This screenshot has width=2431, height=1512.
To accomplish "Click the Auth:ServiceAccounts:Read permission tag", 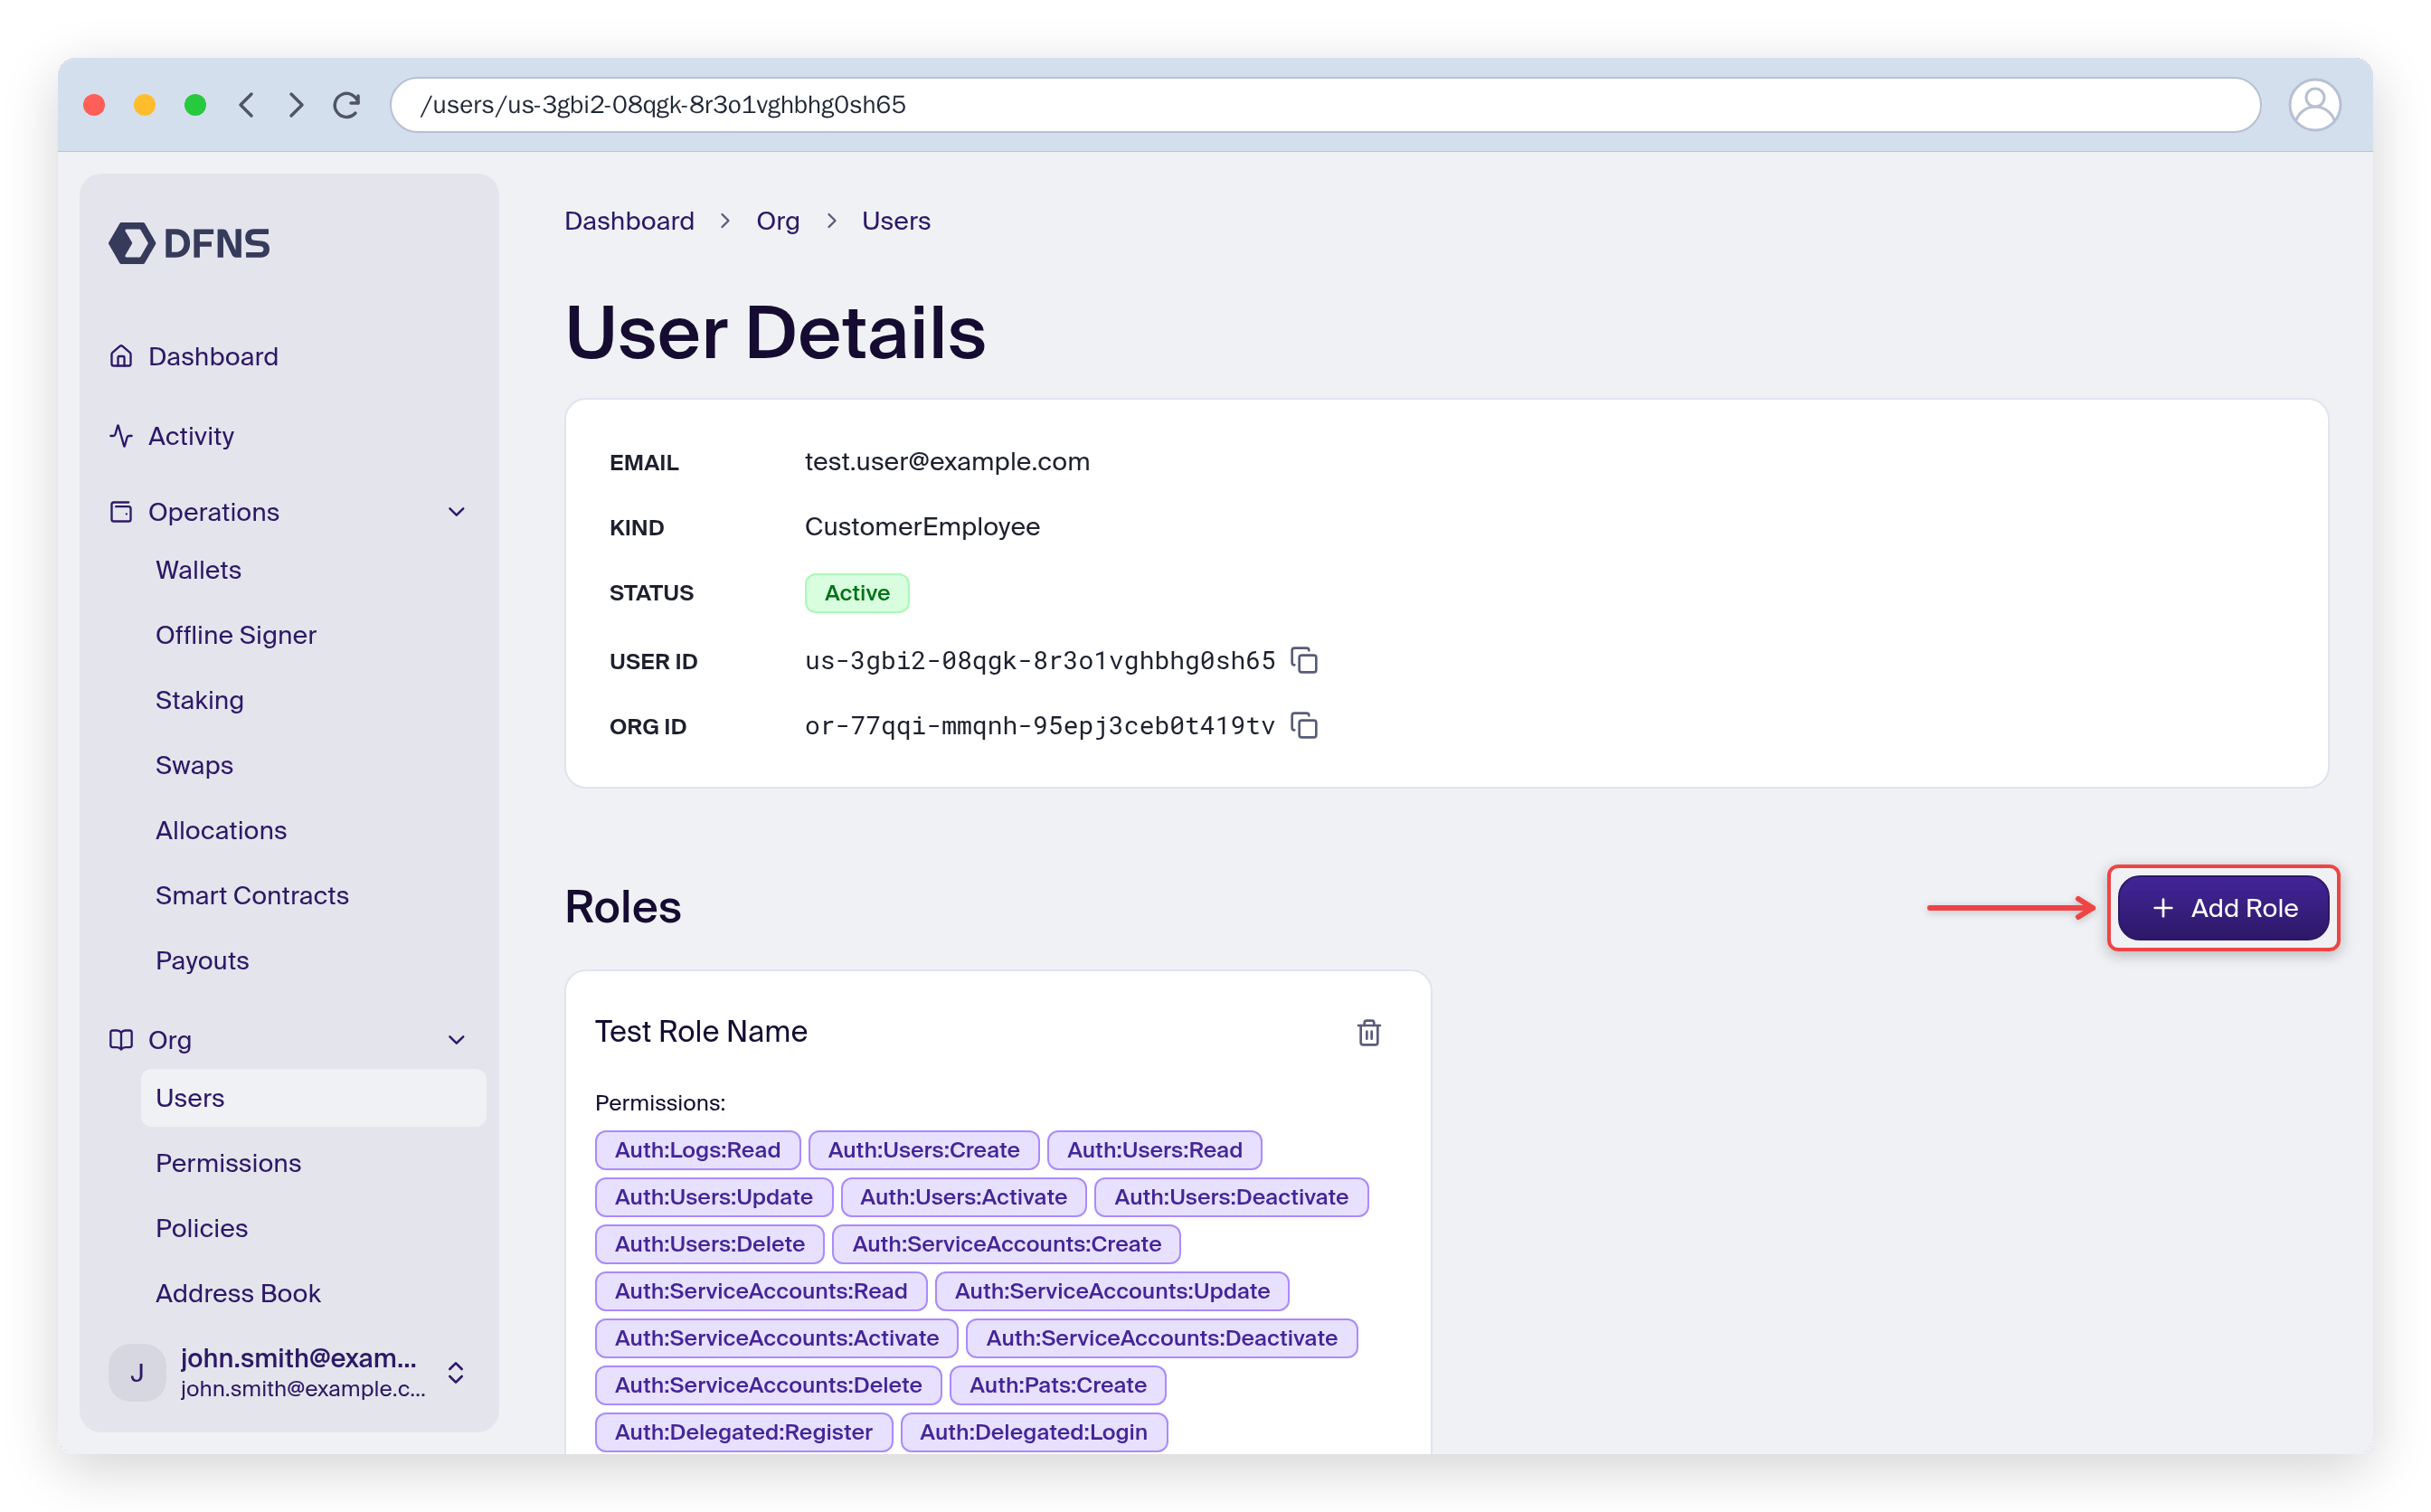I will (x=761, y=1291).
